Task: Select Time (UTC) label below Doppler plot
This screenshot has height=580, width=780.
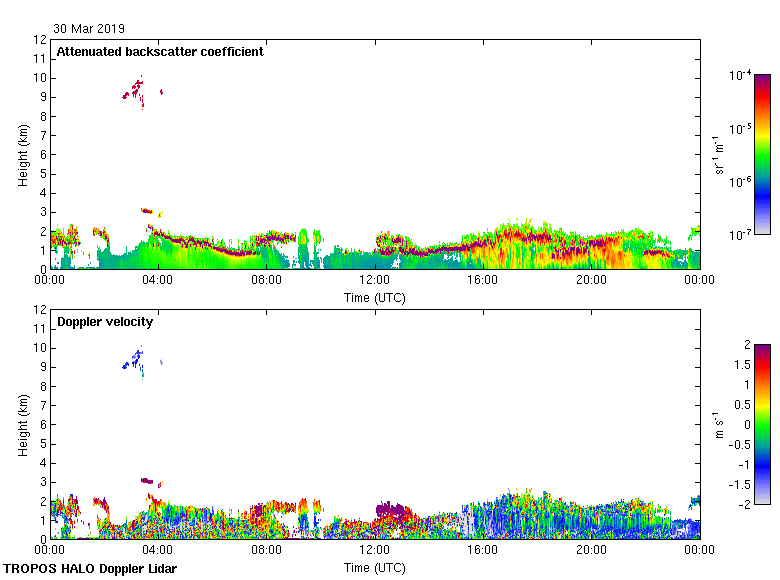Action: (375, 567)
